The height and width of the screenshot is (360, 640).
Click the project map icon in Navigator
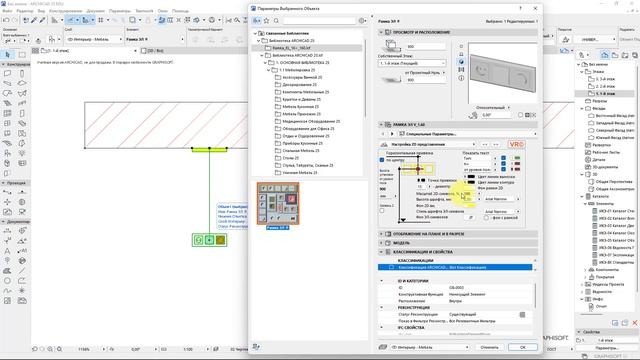tap(604, 55)
